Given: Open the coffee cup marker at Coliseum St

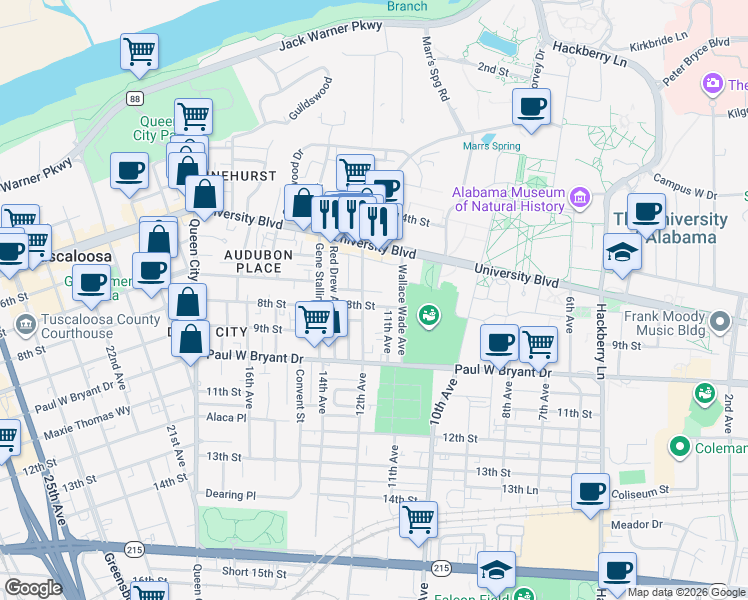Looking at the screenshot, I should coord(591,491).
